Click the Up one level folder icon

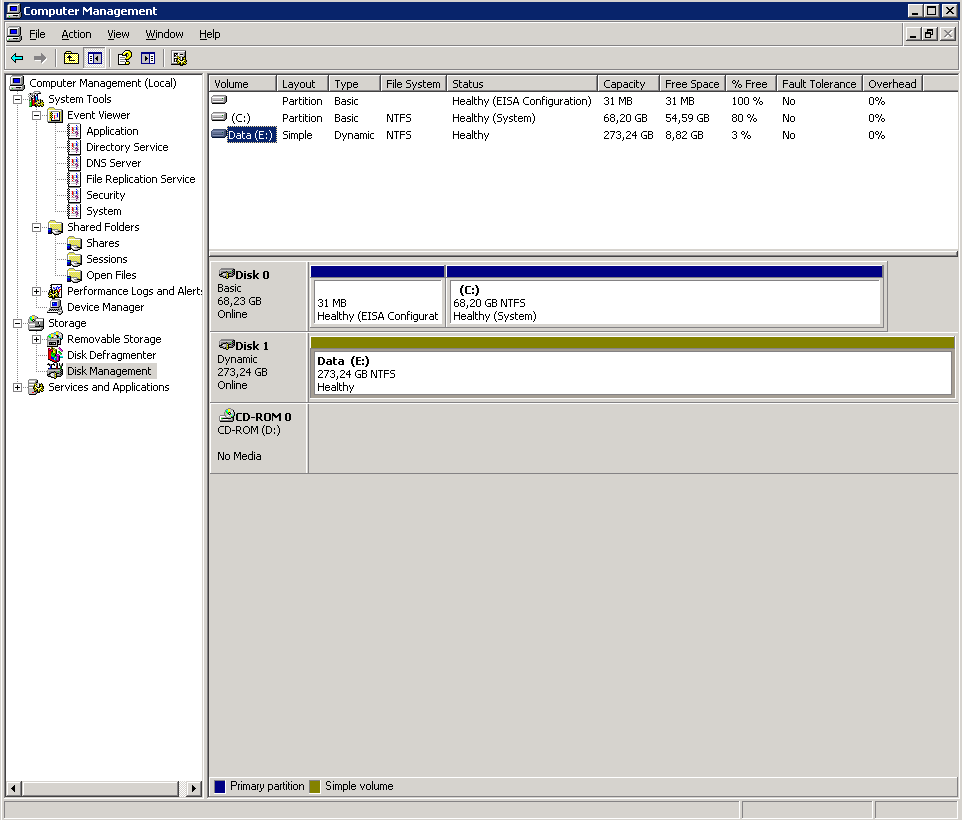pos(71,58)
